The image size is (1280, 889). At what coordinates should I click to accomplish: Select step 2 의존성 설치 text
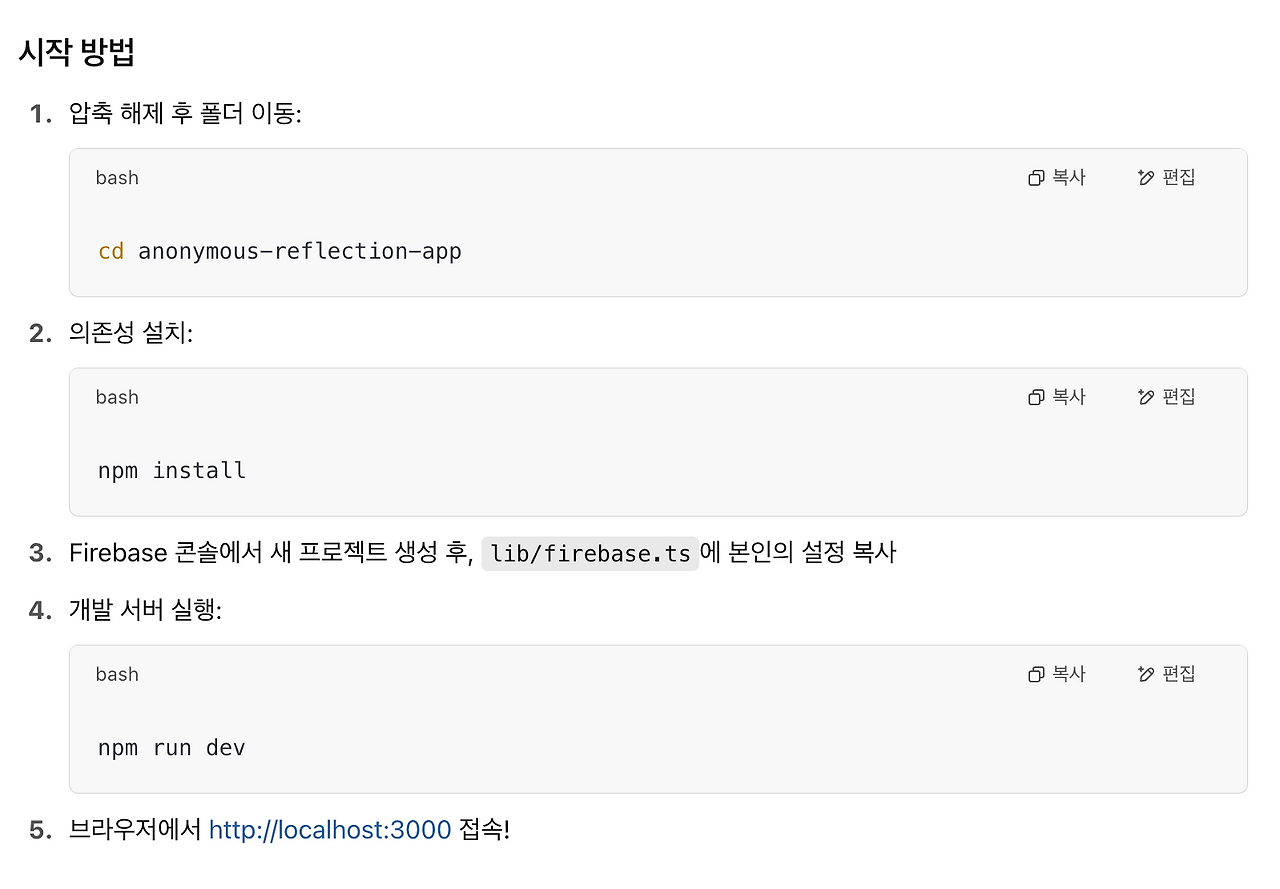130,334
